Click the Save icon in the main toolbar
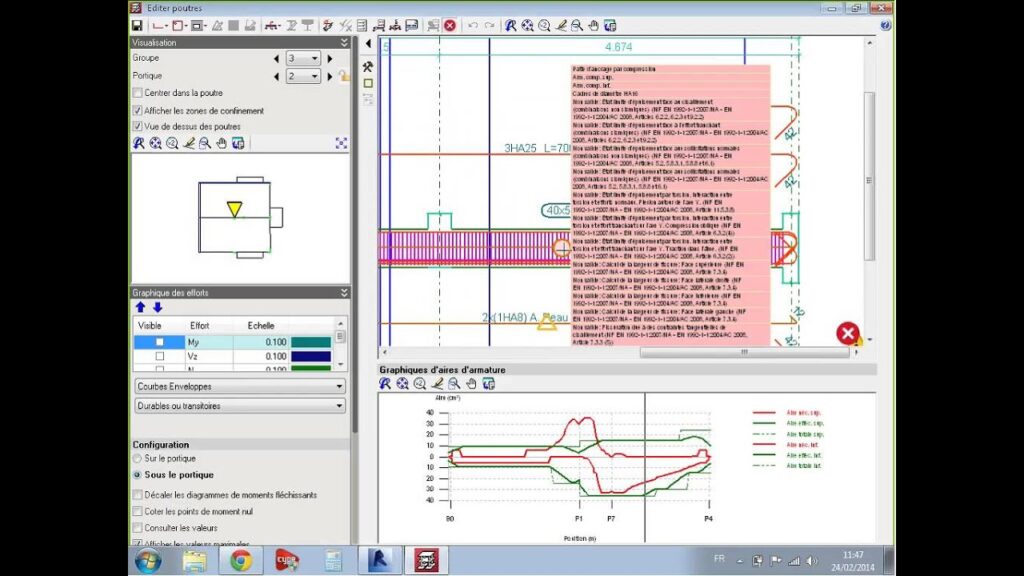Viewport: 1024px width, 576px height. [136, 25]
